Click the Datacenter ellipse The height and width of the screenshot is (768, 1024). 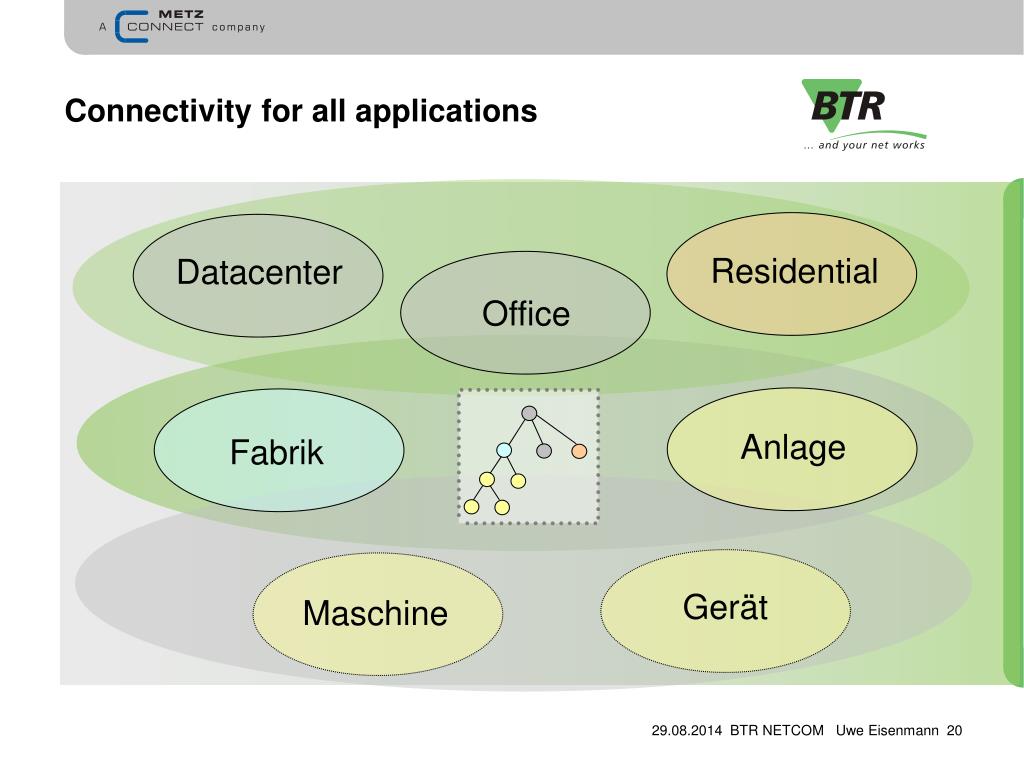tap(258, 276)
